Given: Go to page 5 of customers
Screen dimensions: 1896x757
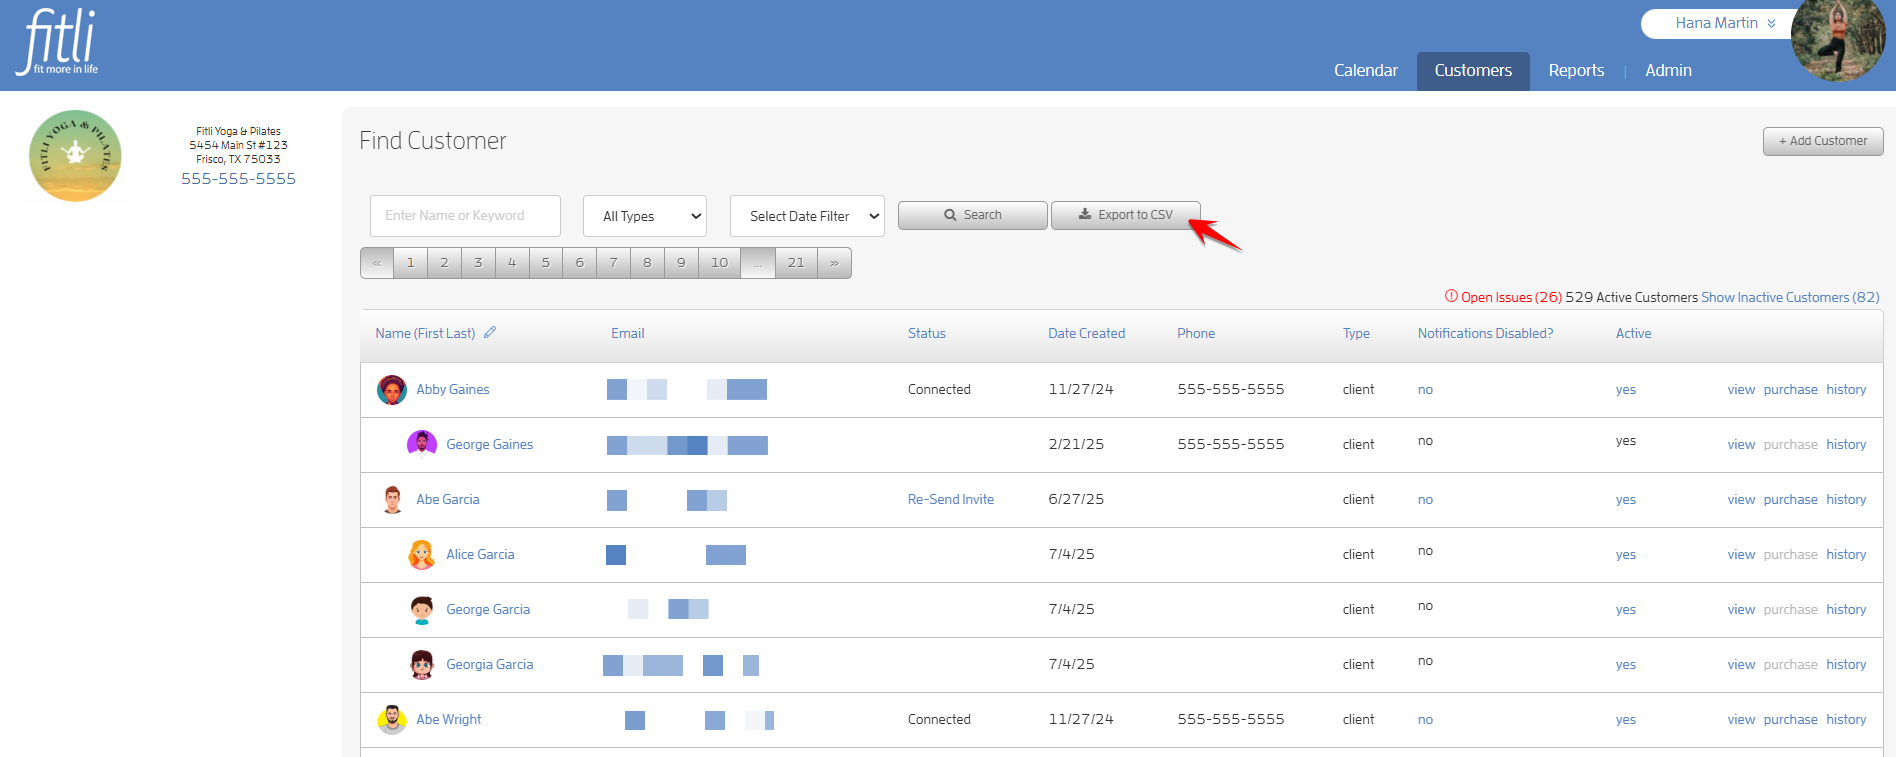Looking at the screenshot, I should [546, 263].
